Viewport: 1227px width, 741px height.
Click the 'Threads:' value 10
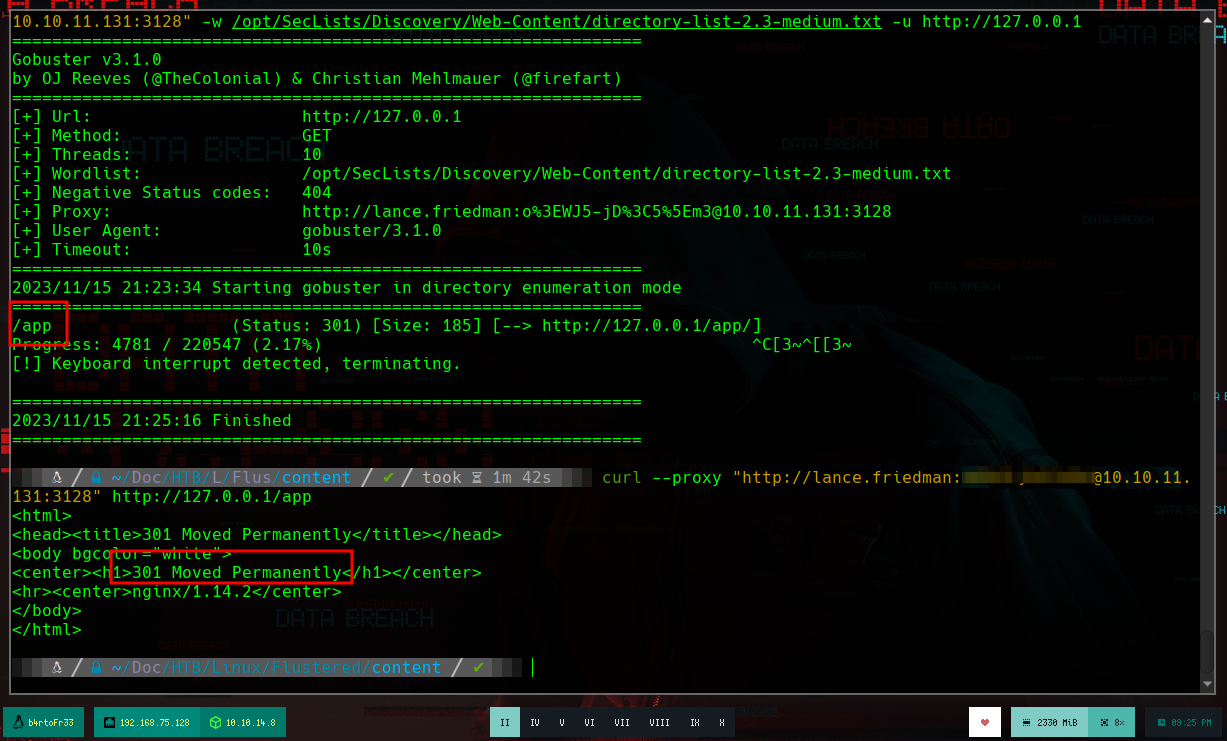(312, 155)
